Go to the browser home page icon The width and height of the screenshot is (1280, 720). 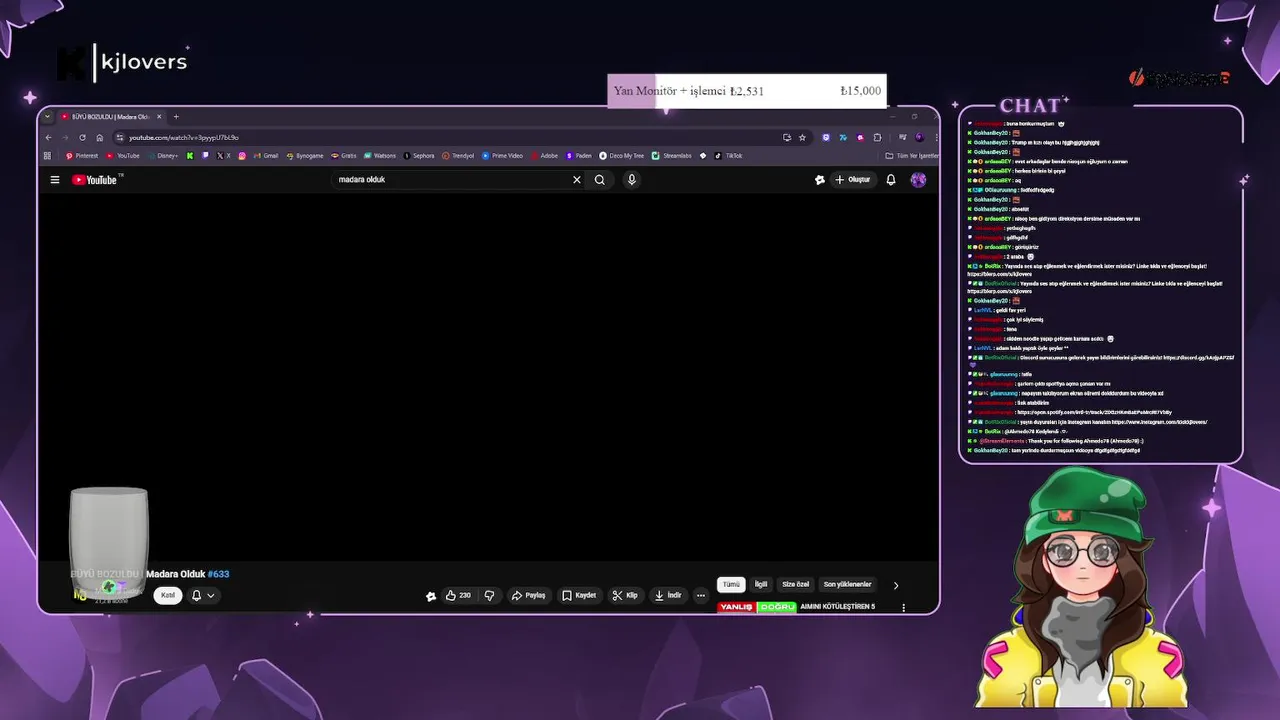(x=99, y=137)
